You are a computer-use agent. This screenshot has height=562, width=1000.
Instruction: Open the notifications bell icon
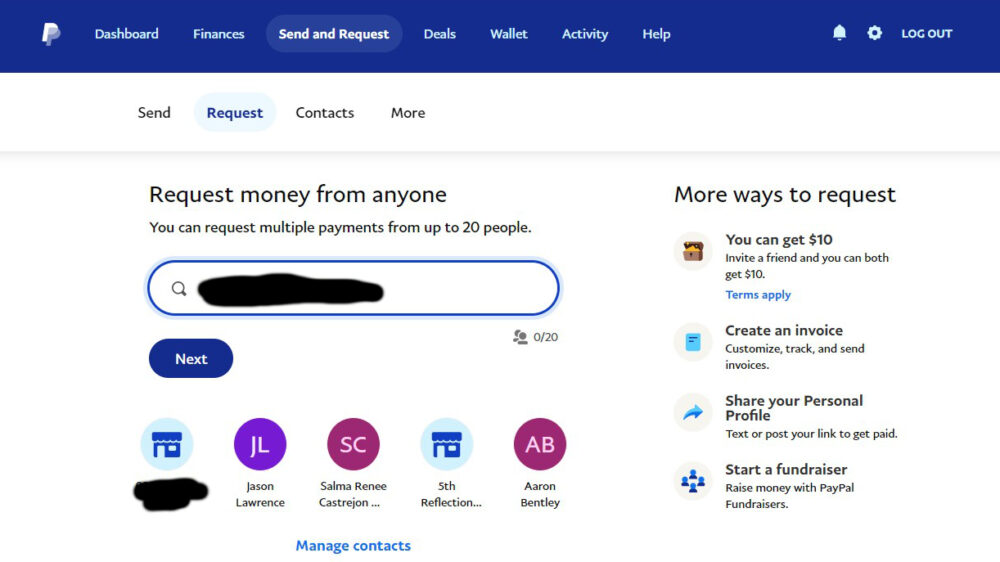pos(839,33)
